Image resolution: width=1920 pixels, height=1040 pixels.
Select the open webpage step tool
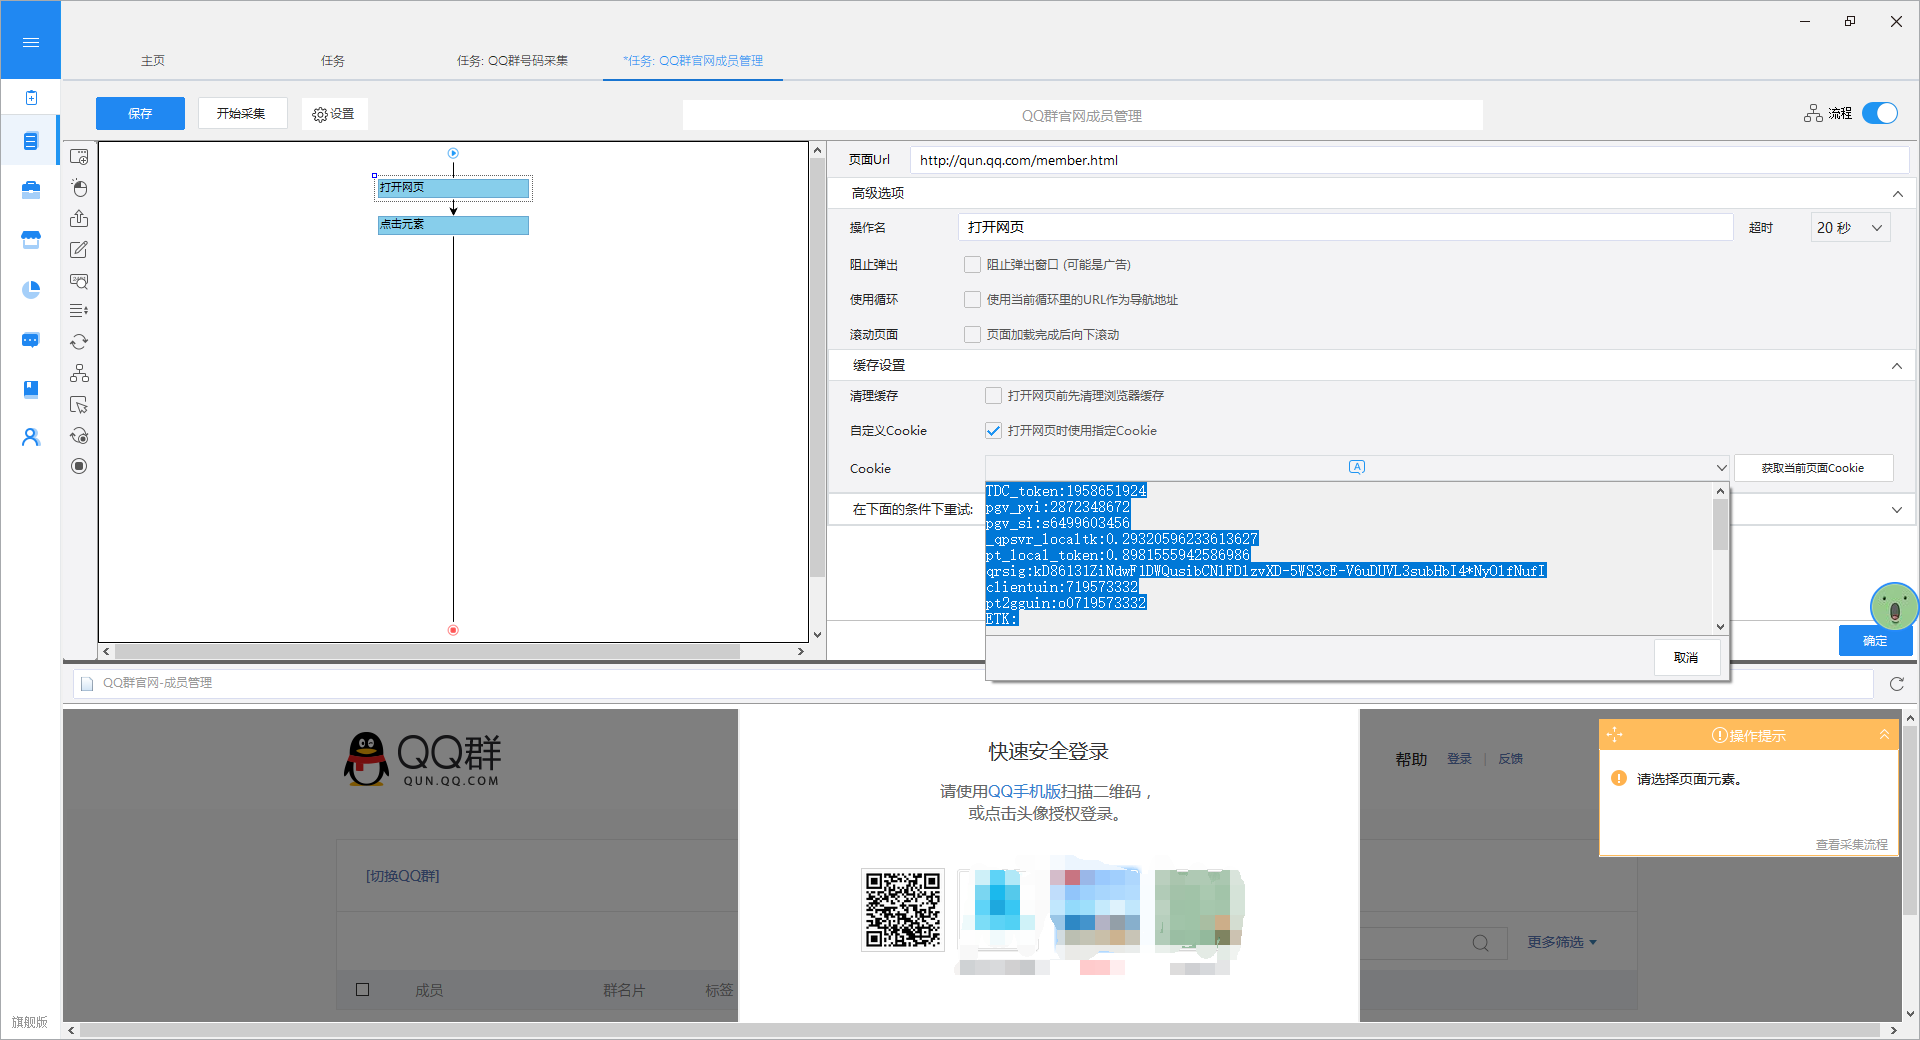[79, 157]
